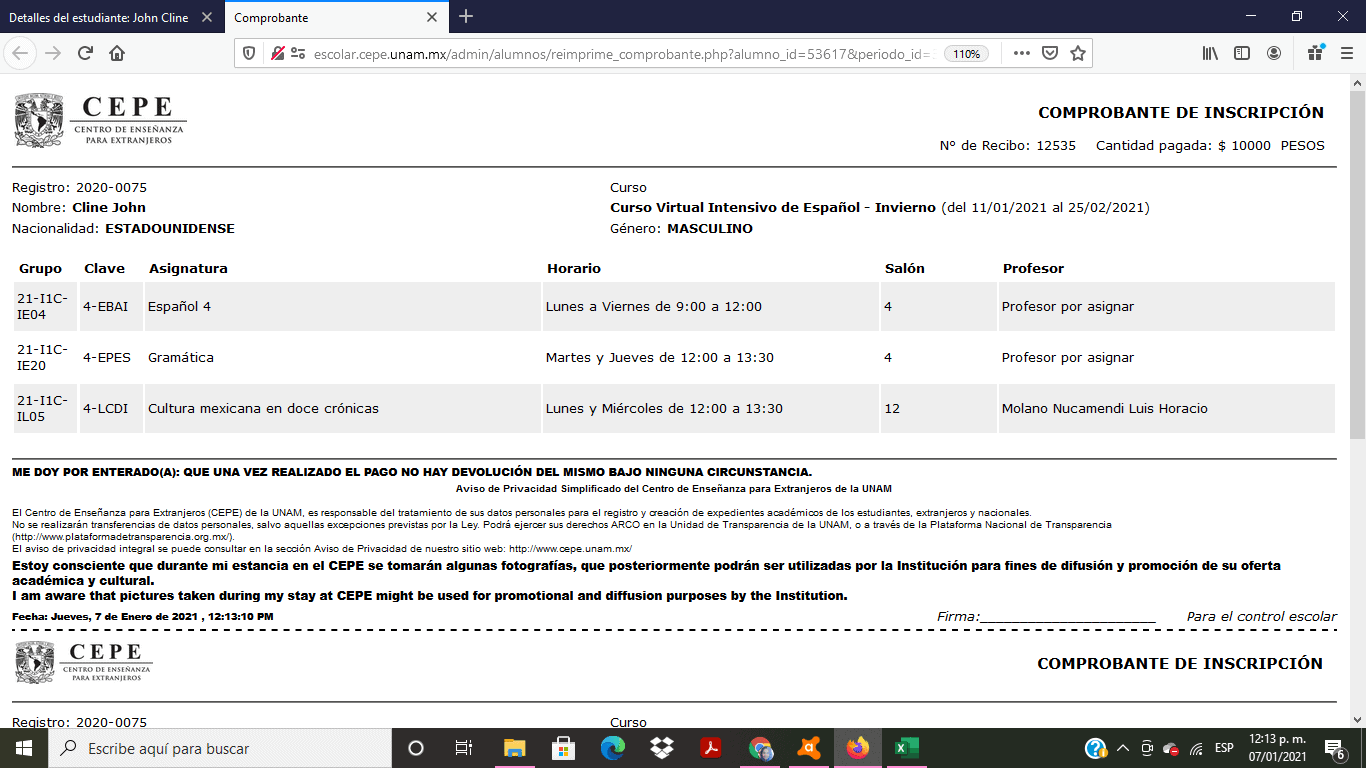Toggle the Firefox sidebar view
1366x768 pixels.
click(x=1242, y=53)
